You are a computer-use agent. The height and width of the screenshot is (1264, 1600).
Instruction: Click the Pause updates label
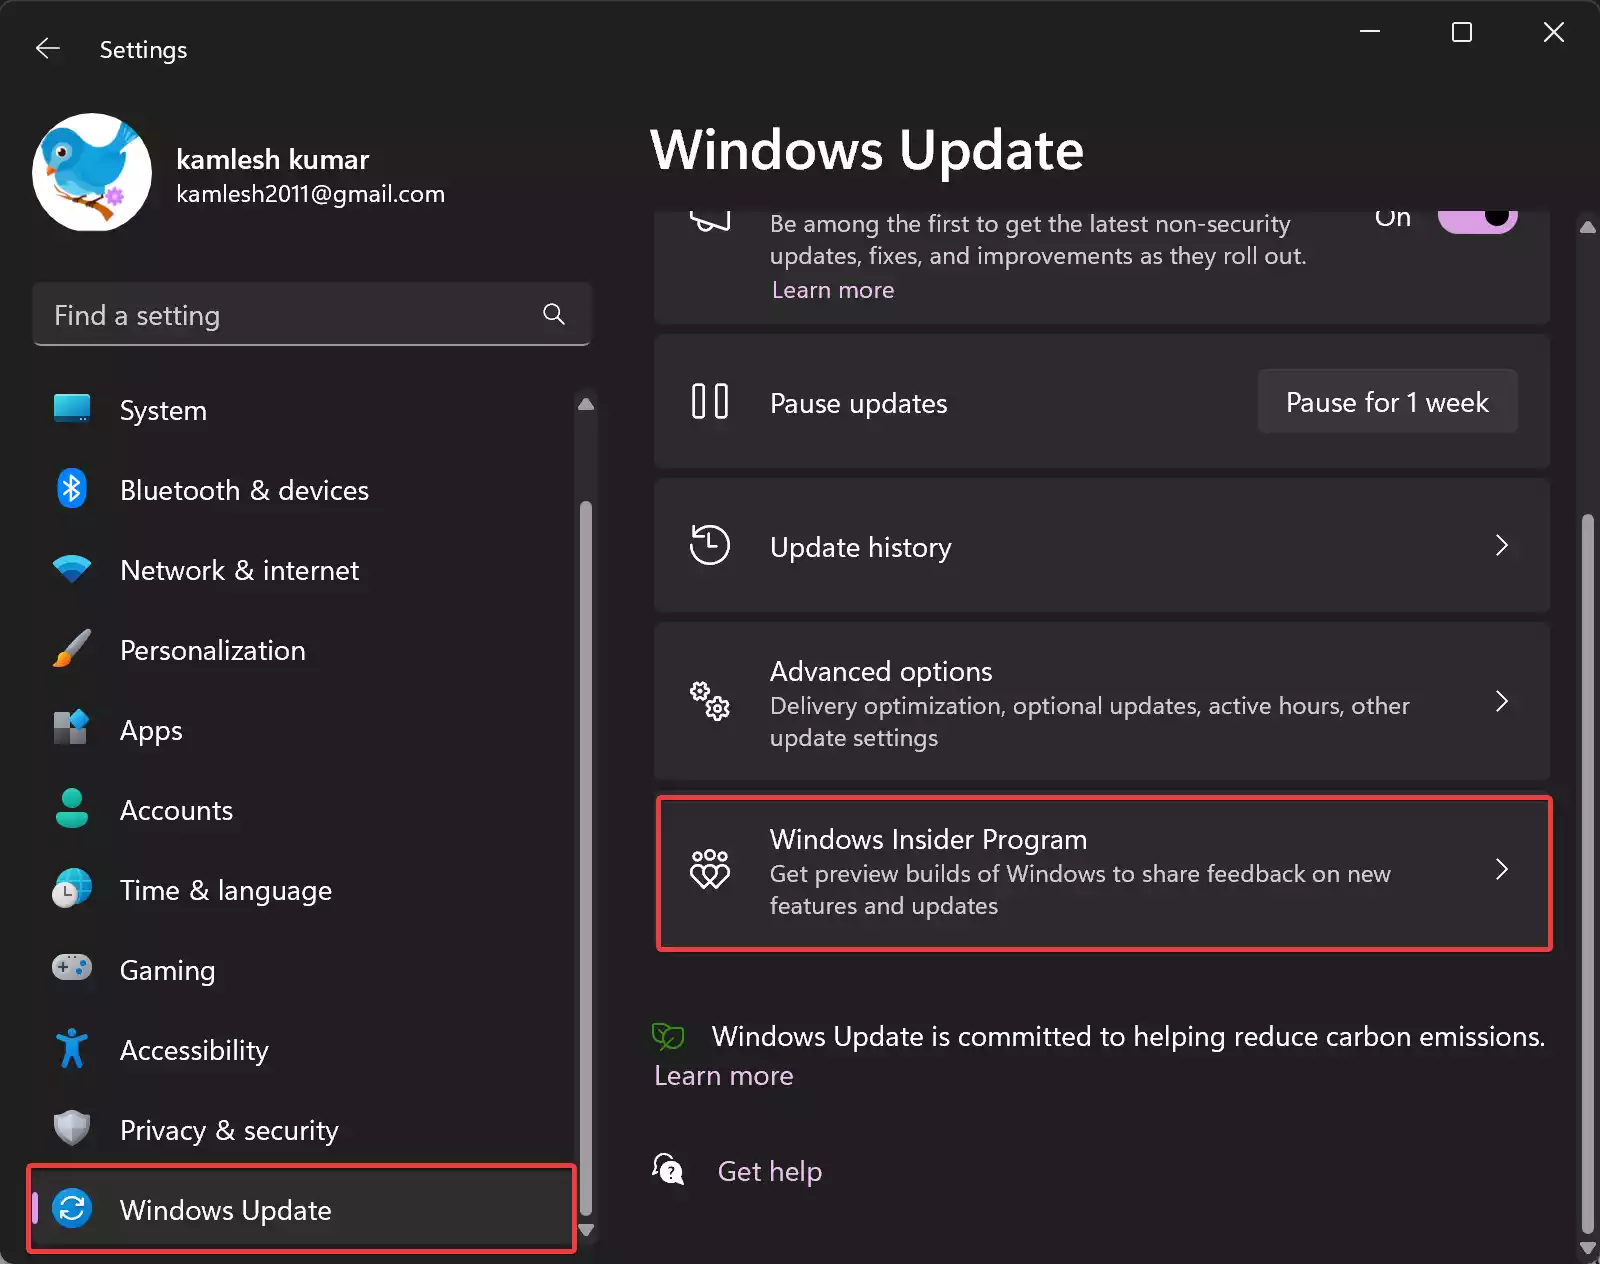[858, 403]
